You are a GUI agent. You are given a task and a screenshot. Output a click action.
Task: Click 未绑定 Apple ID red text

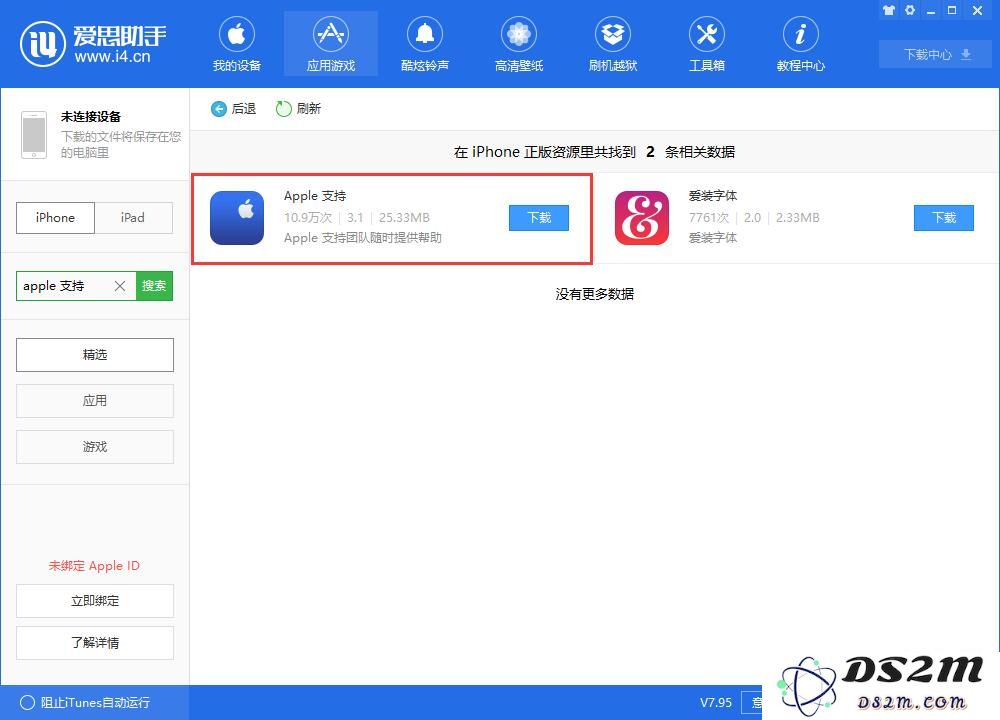tap(94, 566)
